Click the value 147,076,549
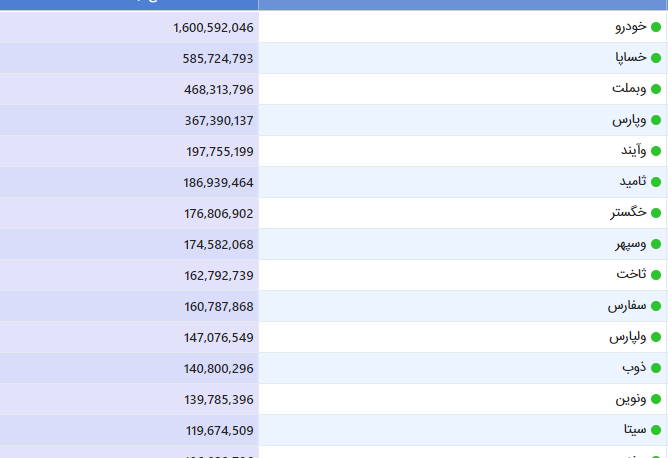This screenshot has width=668, height=458. point(219,338)
